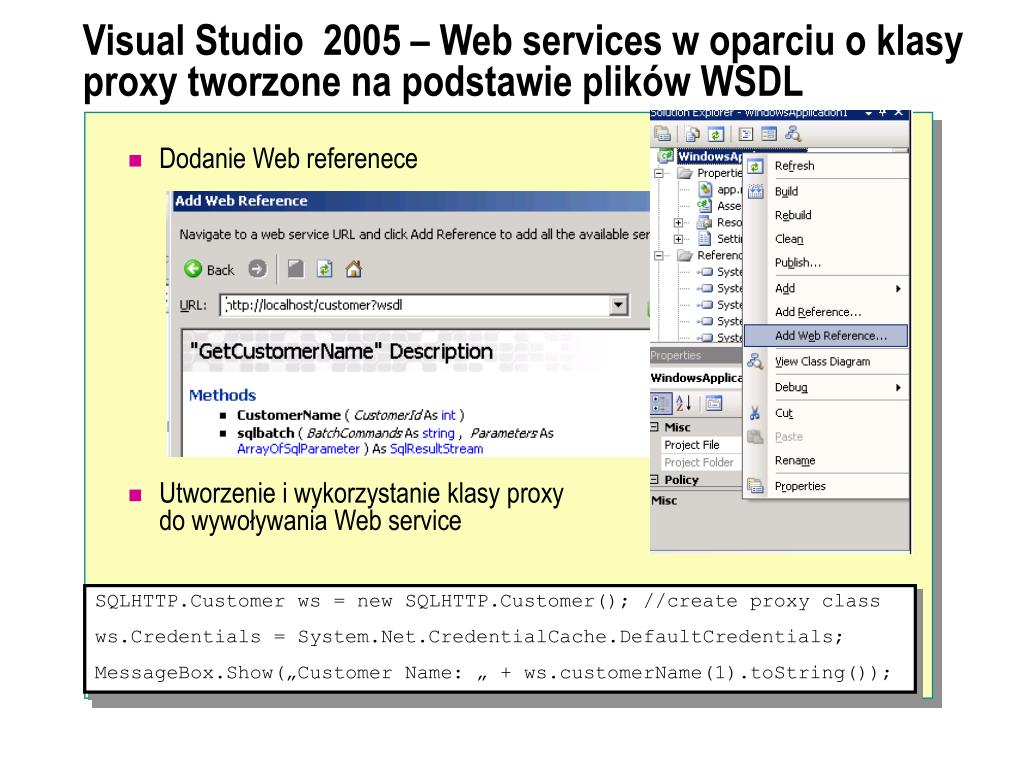This screenshot has width=1024, height=768.
Task: Click the CustomerName method link
Action: (289, 415)
